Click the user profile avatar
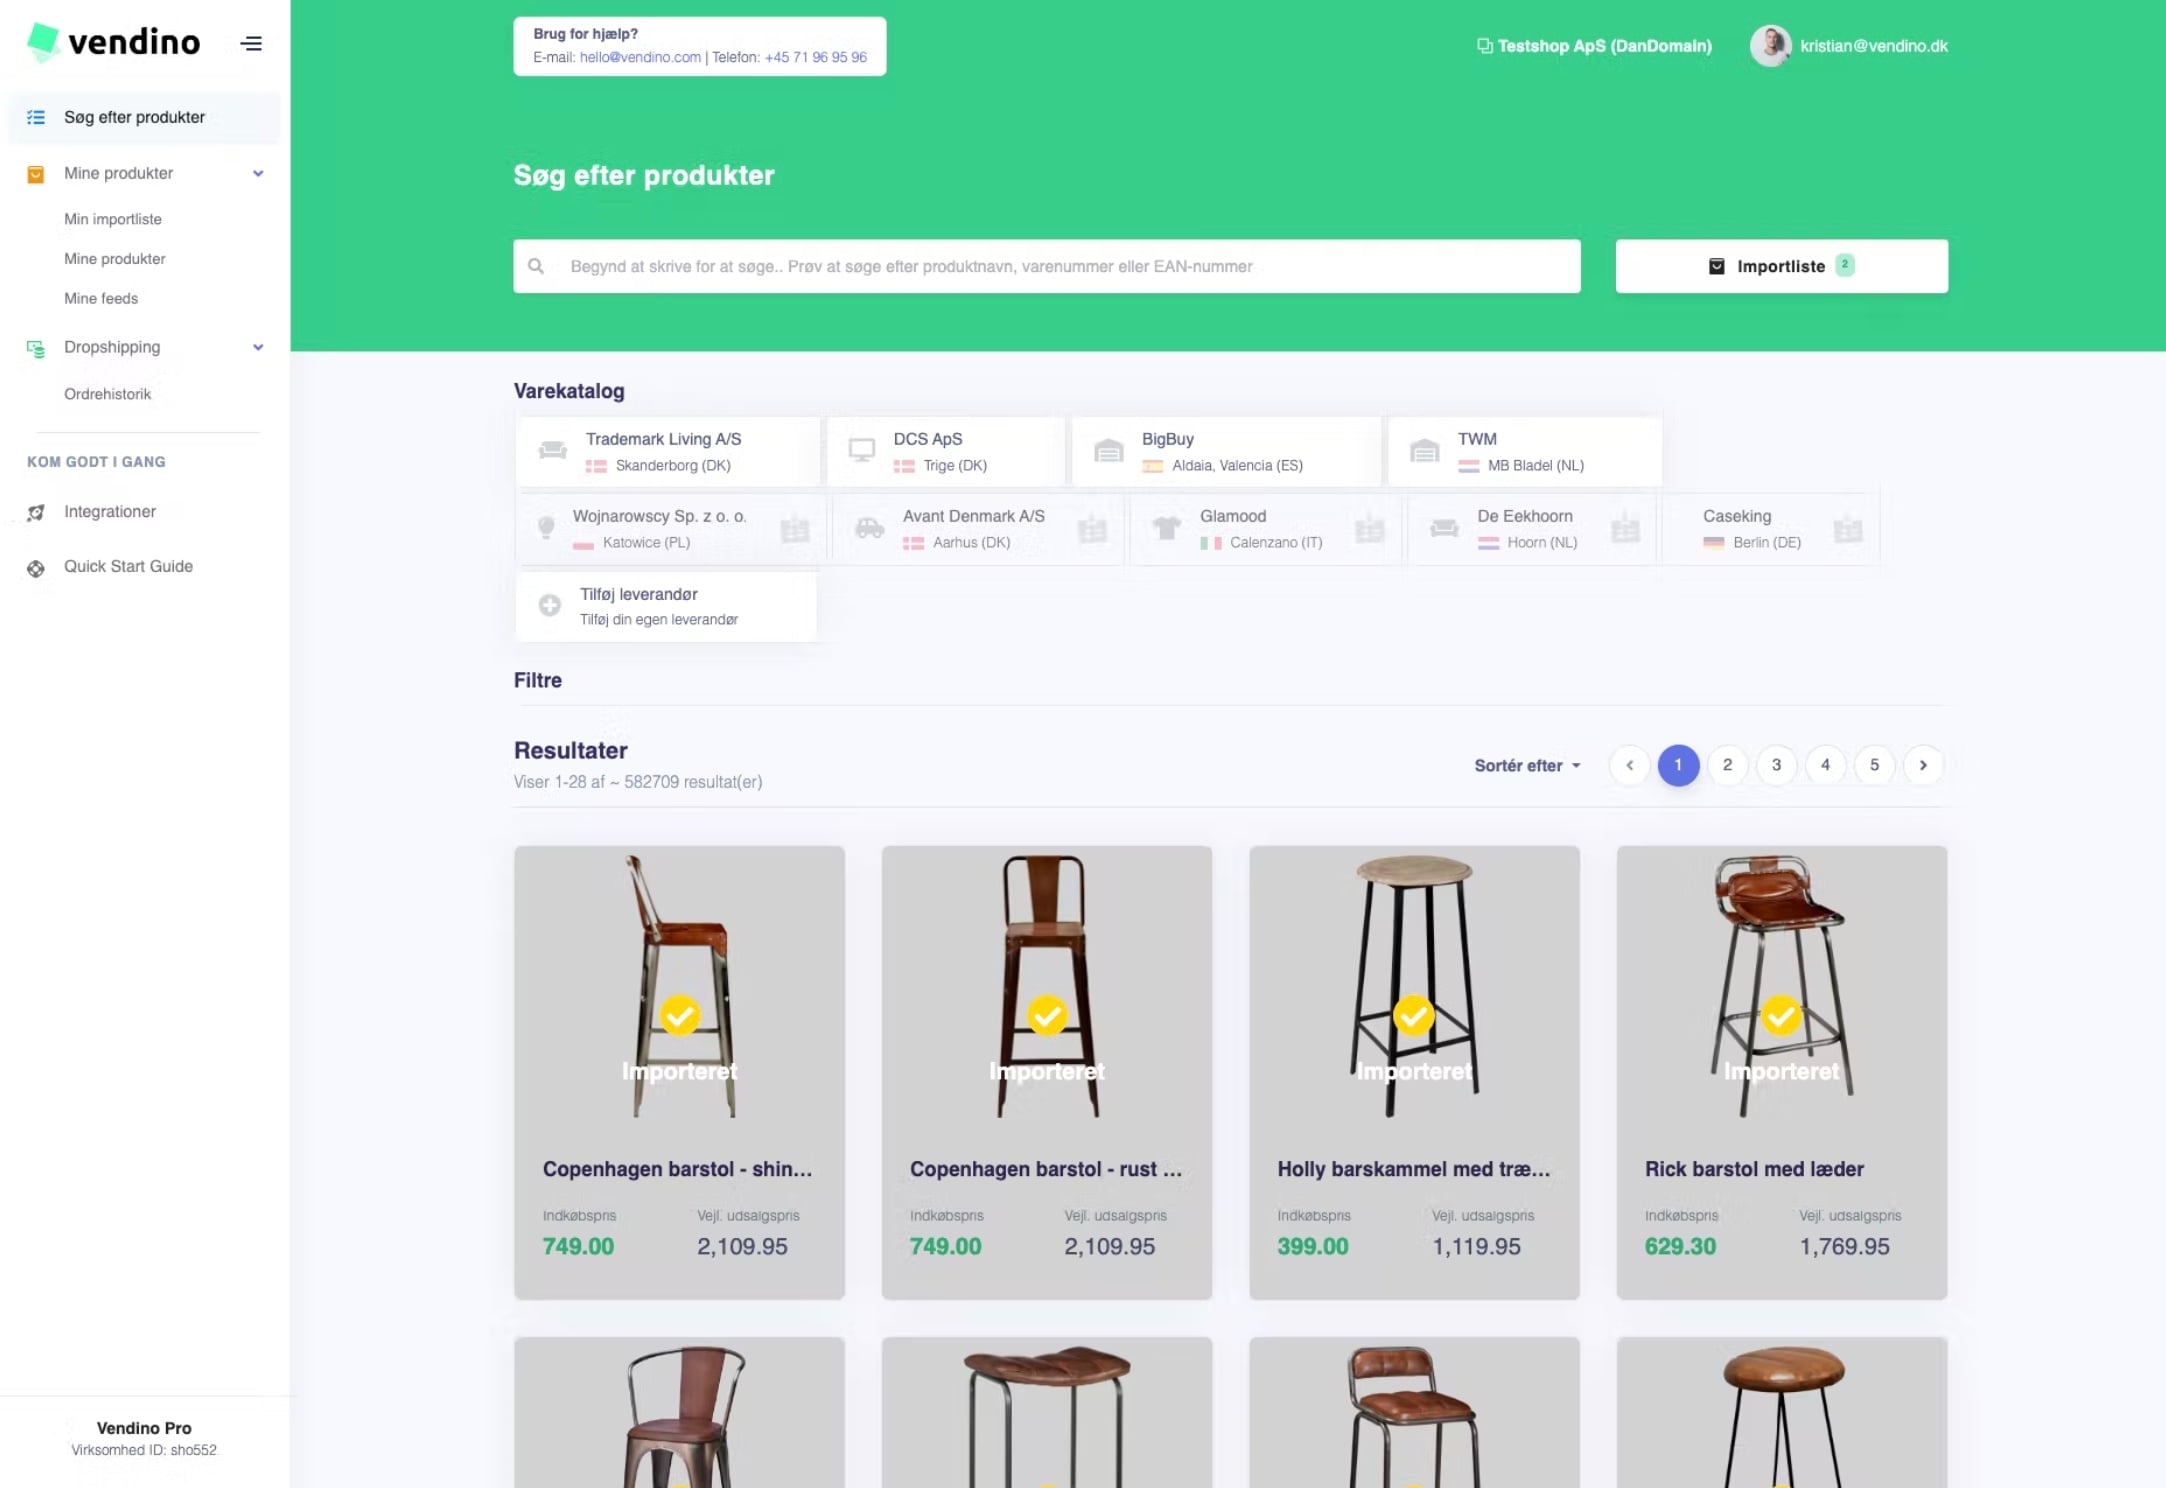The height and width of the screenshot is (1488, 2166). click(1769, 46)
